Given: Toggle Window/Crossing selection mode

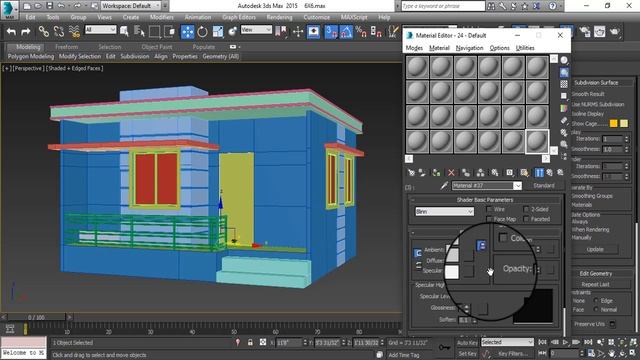Looking at the screenshot, I should 169,31.
